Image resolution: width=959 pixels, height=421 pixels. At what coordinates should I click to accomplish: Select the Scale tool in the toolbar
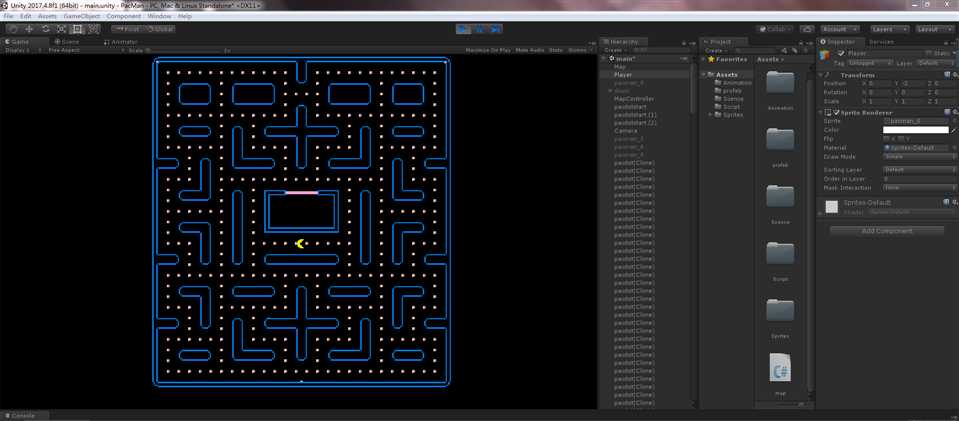61,29
